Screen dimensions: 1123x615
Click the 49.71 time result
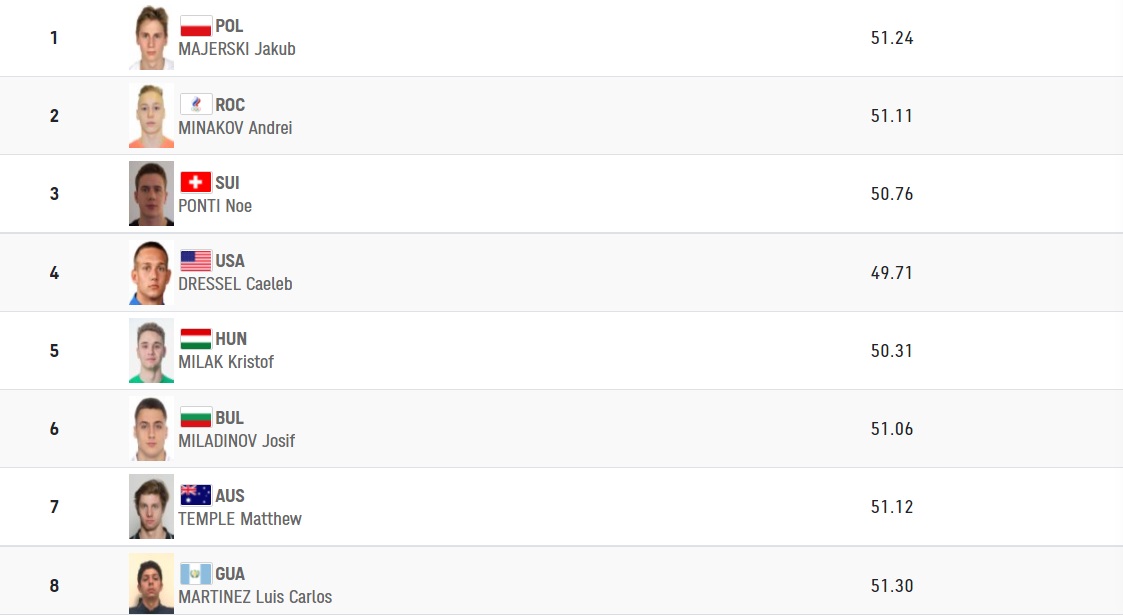(892, 273)
